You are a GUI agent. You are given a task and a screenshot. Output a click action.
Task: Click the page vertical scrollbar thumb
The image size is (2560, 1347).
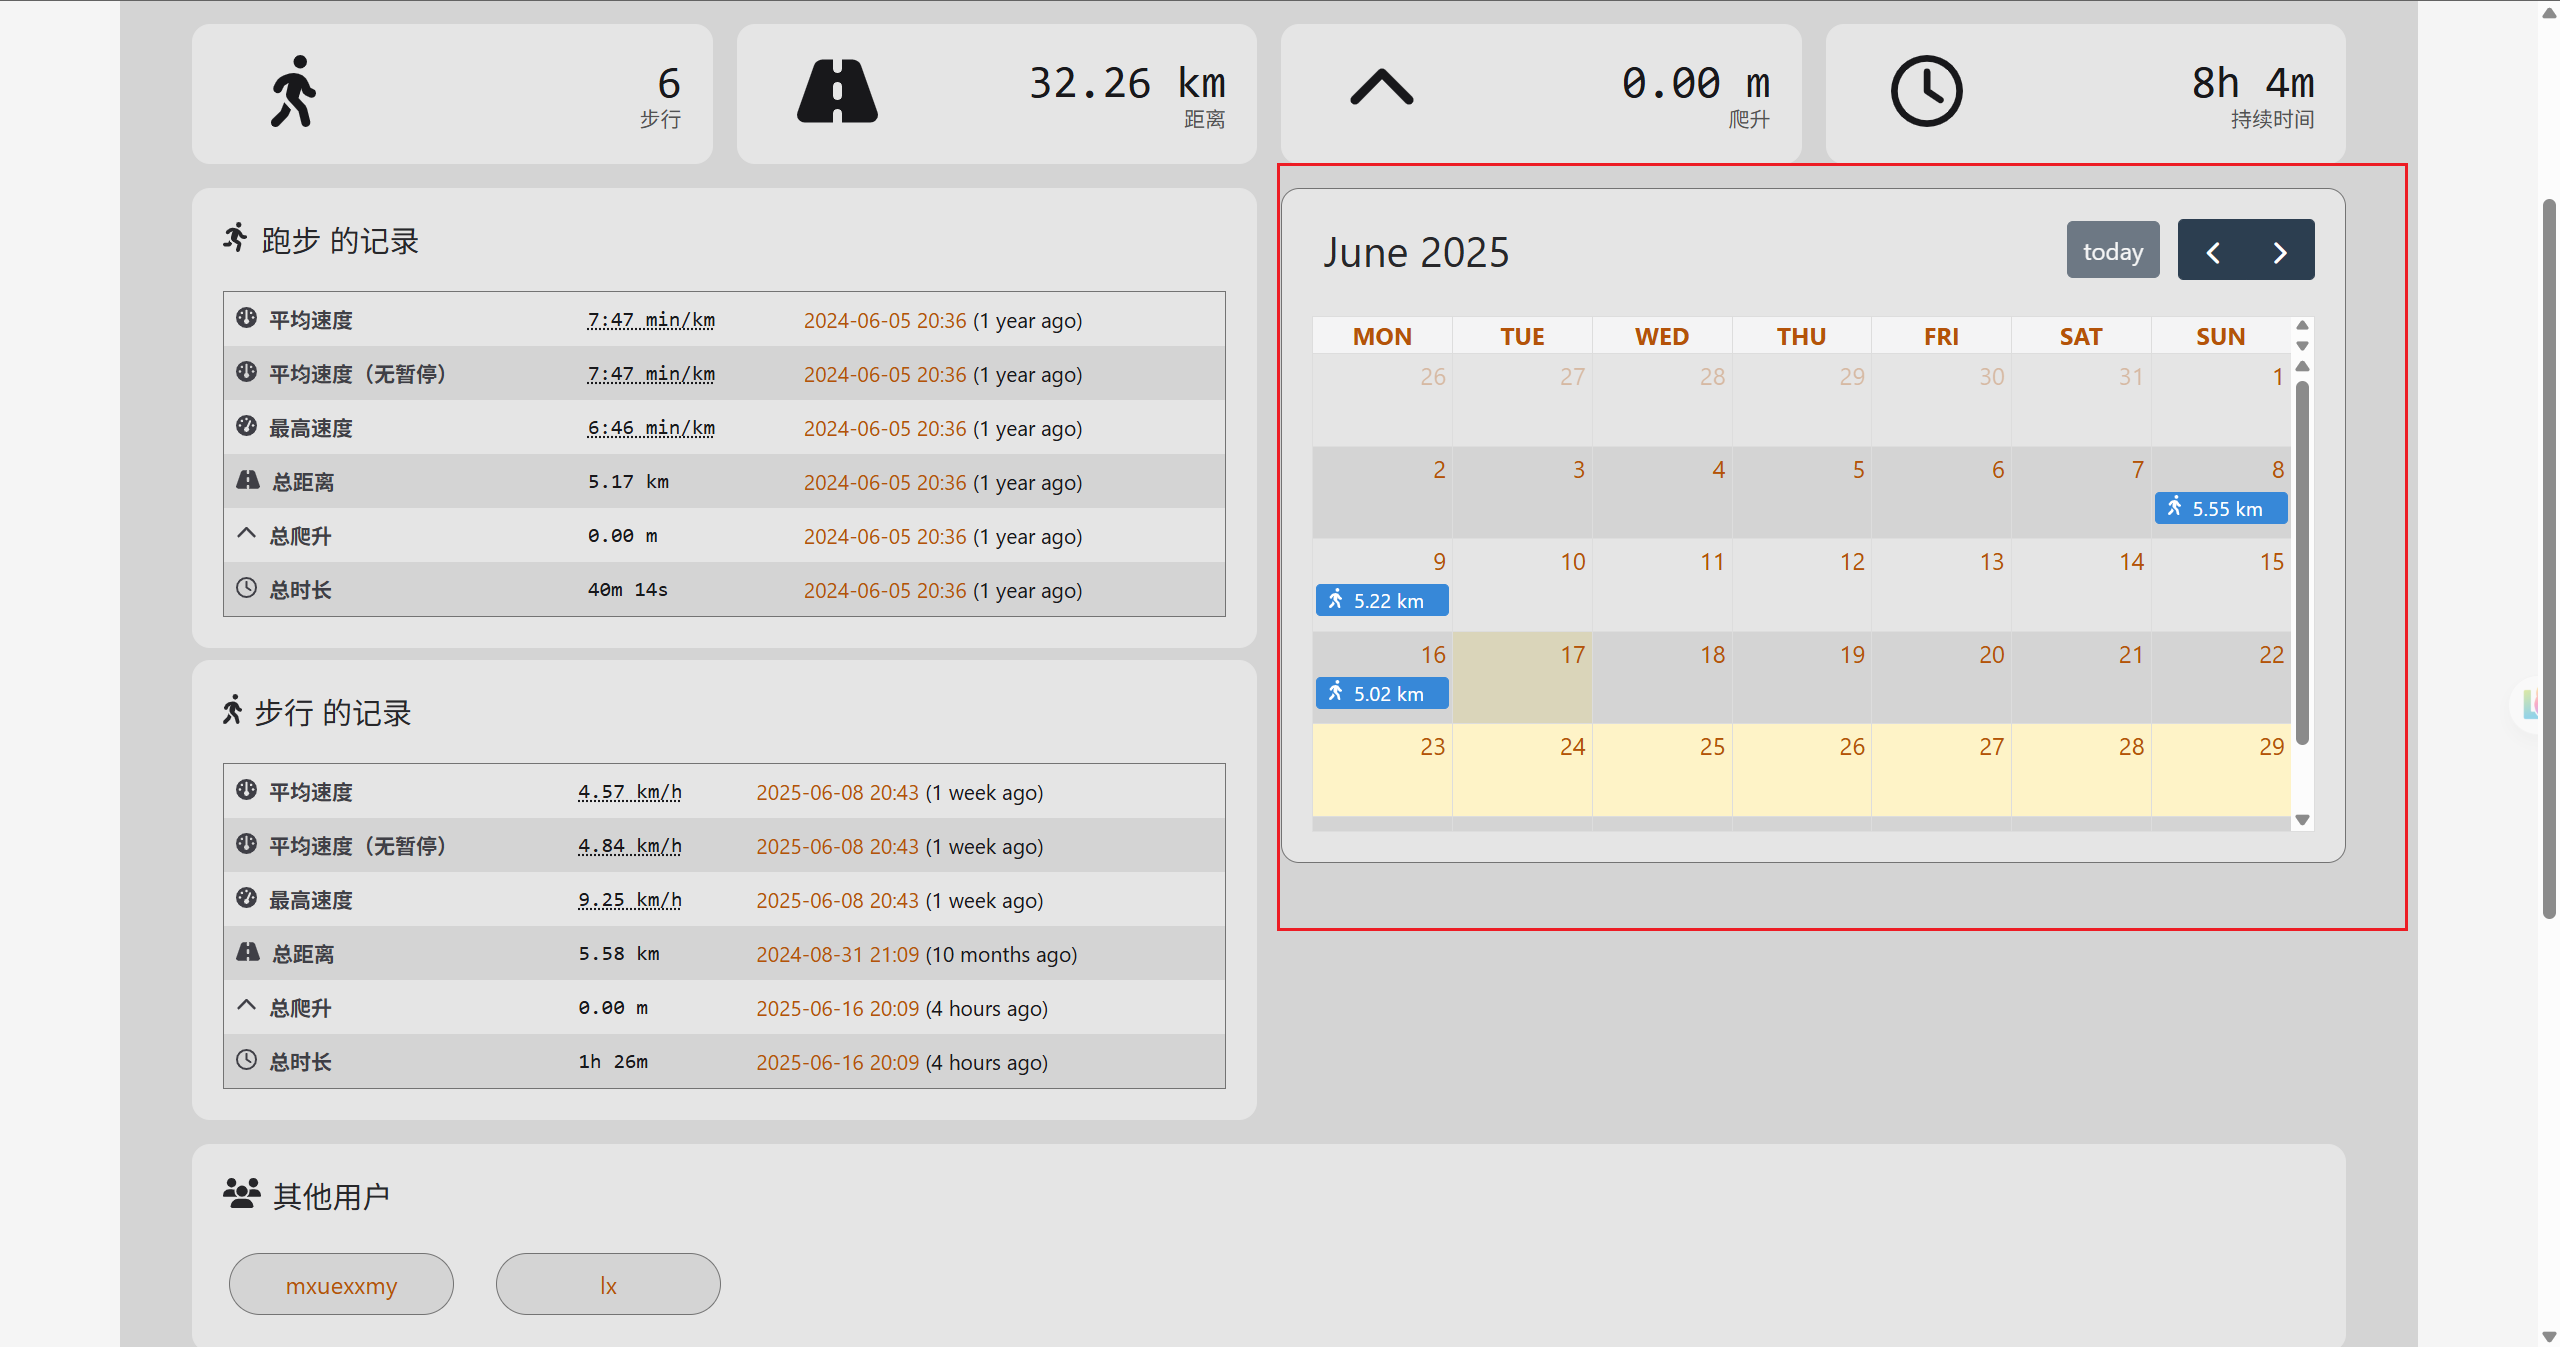[x=2549, y=560]
